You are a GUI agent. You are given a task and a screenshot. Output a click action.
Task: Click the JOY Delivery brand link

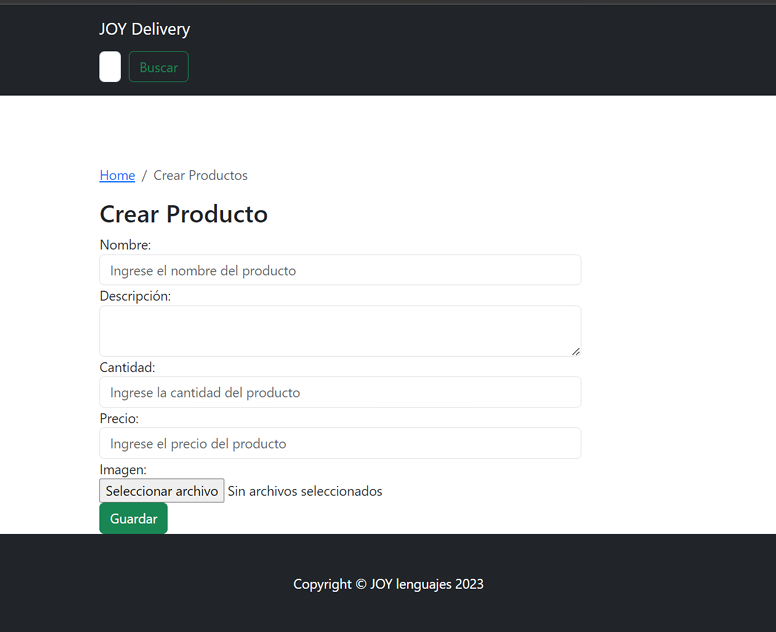click(144, 29)
